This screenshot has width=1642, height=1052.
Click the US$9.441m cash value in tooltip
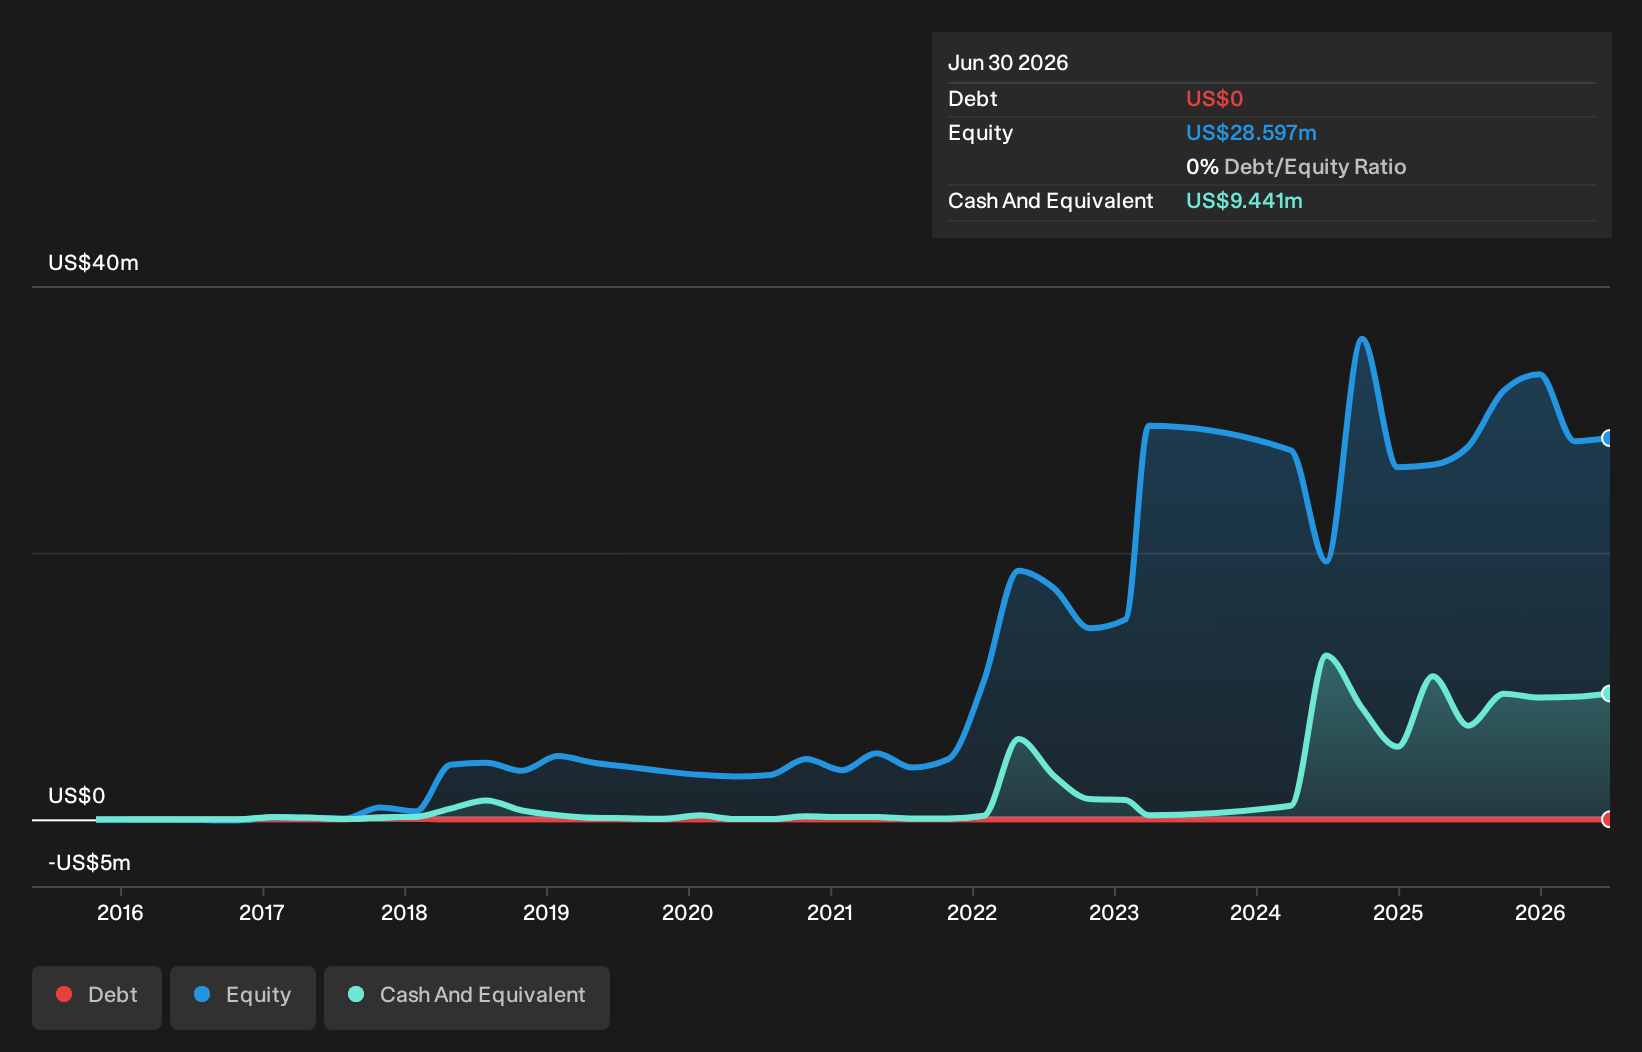1244,201
